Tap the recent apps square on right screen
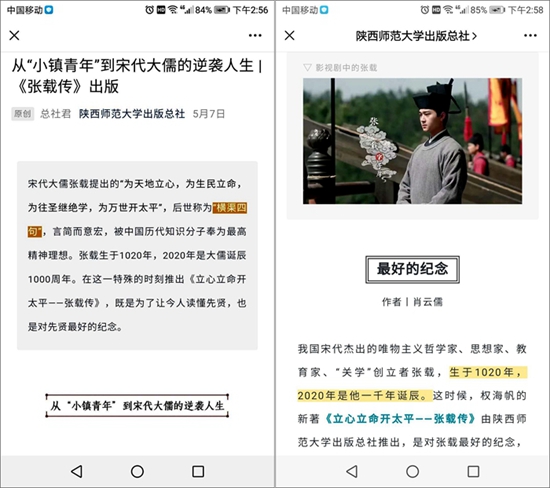This screenshot has height=488, width=550. (473, 471)
